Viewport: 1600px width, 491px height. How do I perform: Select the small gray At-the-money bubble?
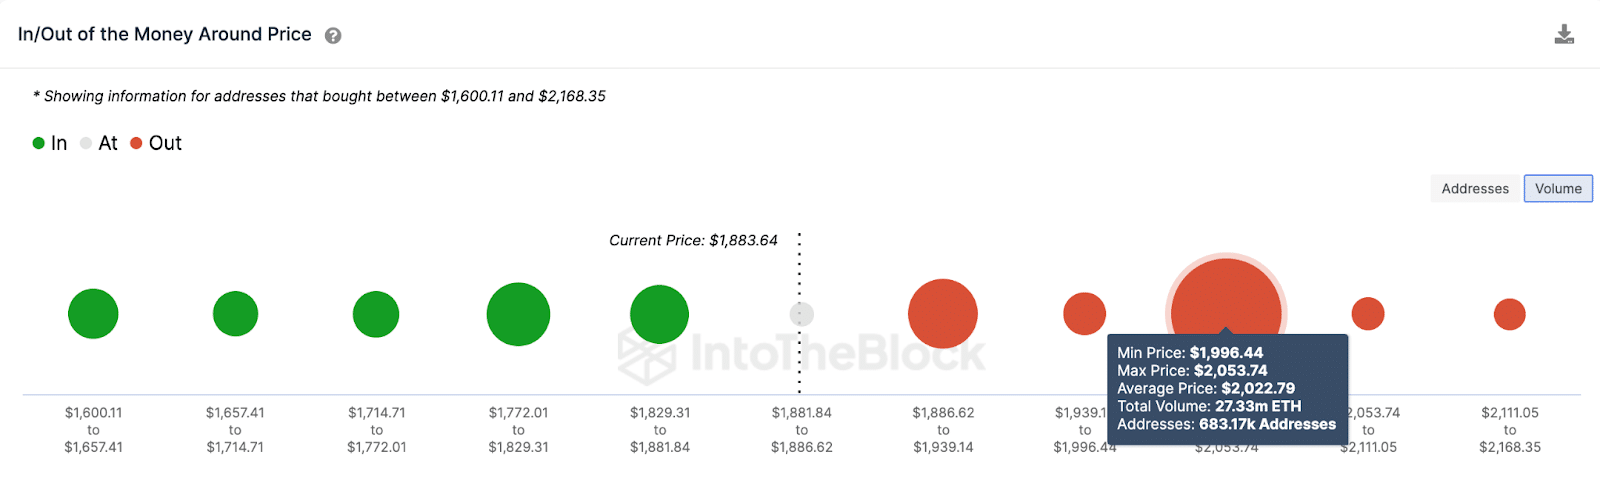pos(802,314)
